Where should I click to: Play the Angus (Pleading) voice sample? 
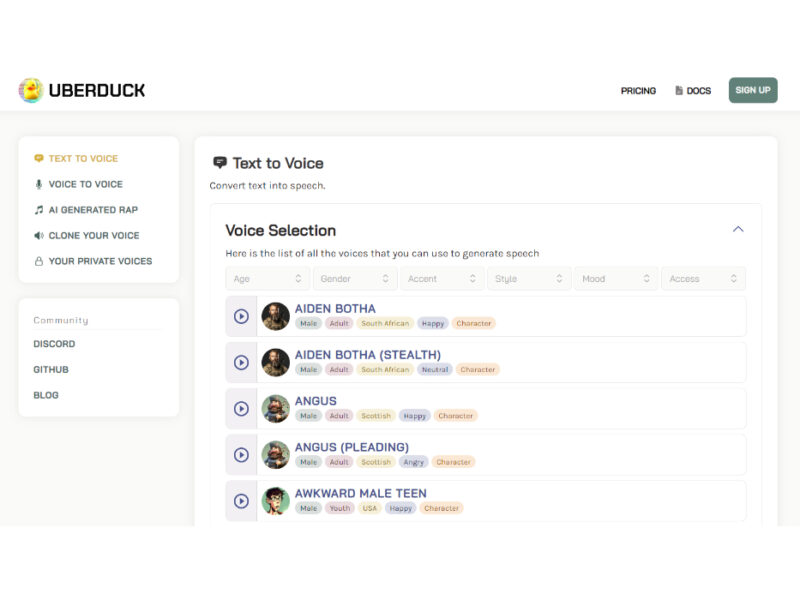[x=241, y=455]
